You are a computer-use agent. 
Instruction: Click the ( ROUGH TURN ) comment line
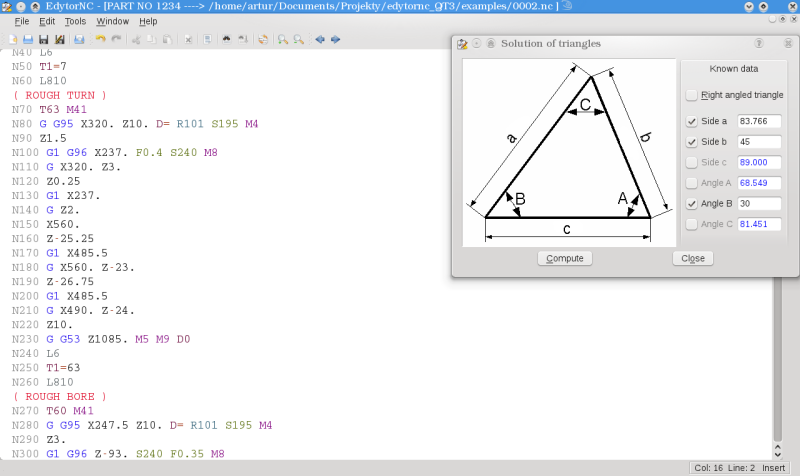pos(60,95)
